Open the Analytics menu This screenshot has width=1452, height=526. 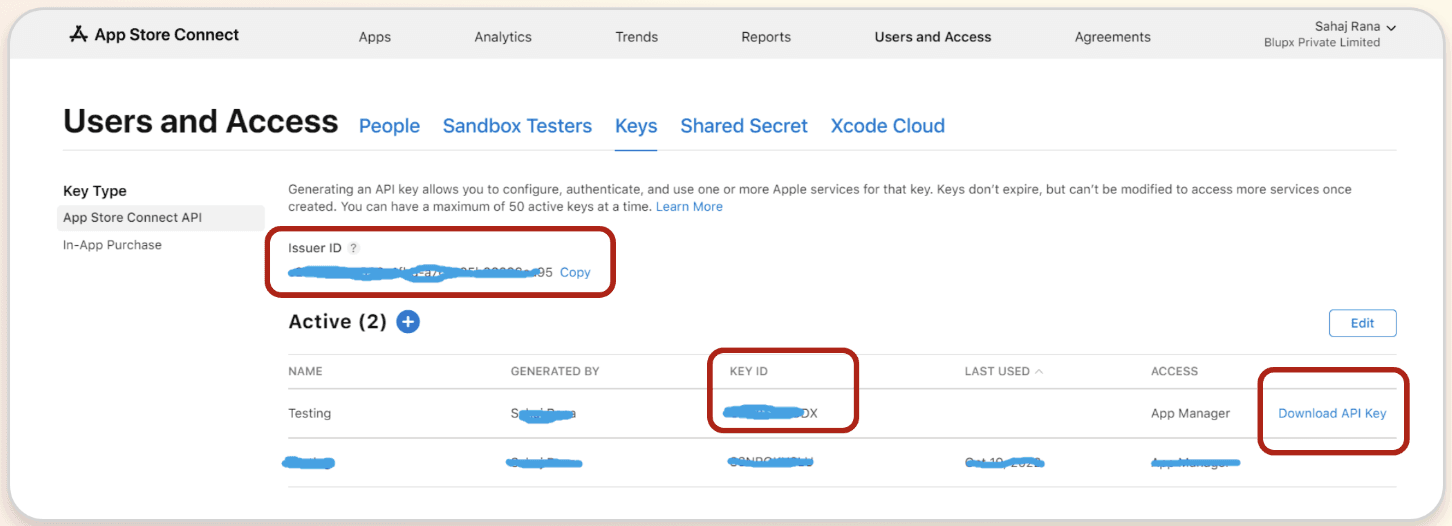[503, 37]
